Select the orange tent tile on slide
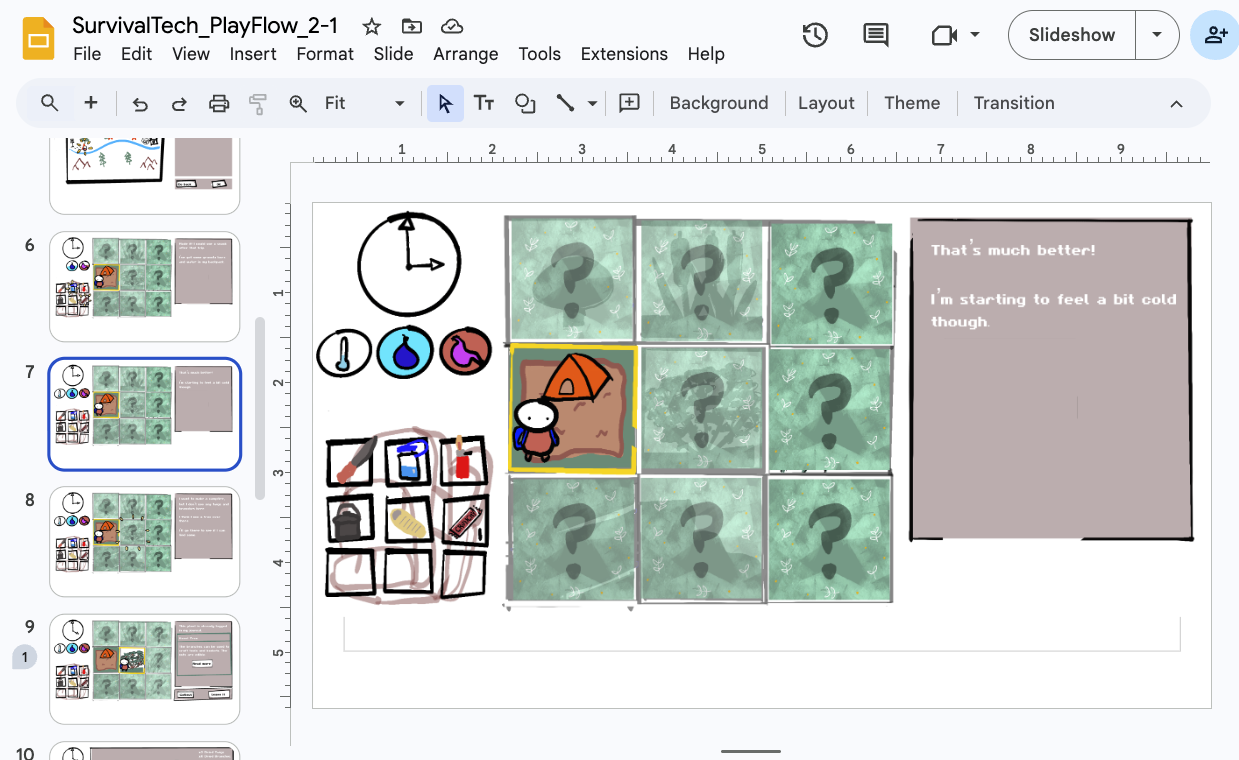Viewport: 1239px width, 760px height. (x=572, y=408)
